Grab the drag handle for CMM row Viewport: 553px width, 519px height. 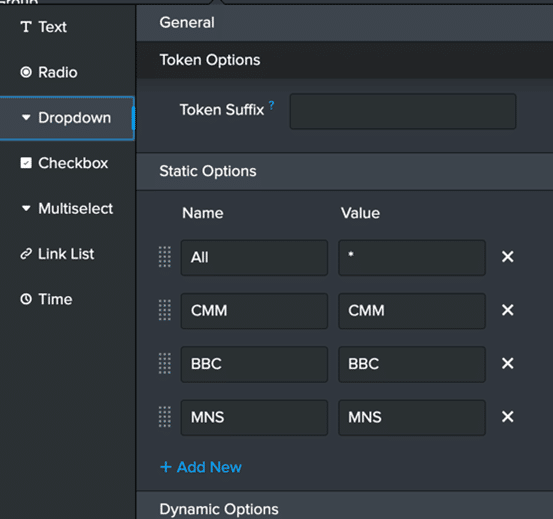tap(165, 310)
